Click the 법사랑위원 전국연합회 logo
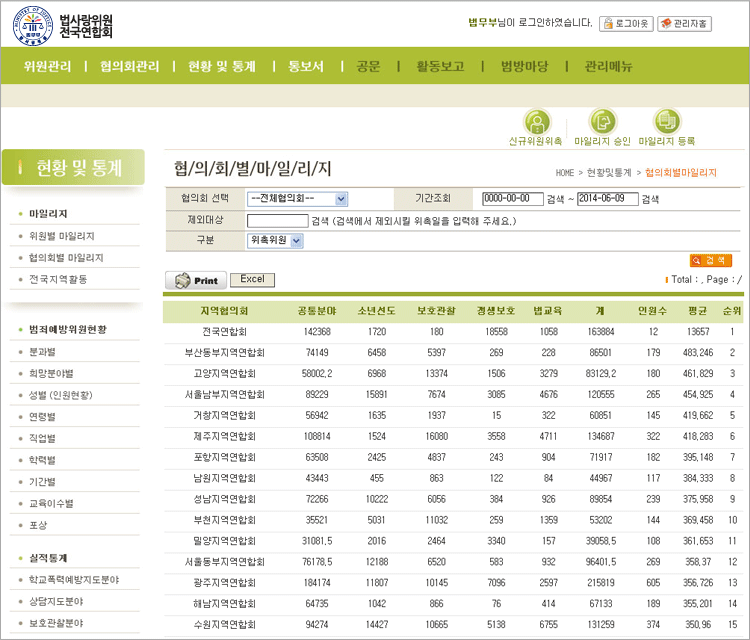750x640 pixels. 63,27
